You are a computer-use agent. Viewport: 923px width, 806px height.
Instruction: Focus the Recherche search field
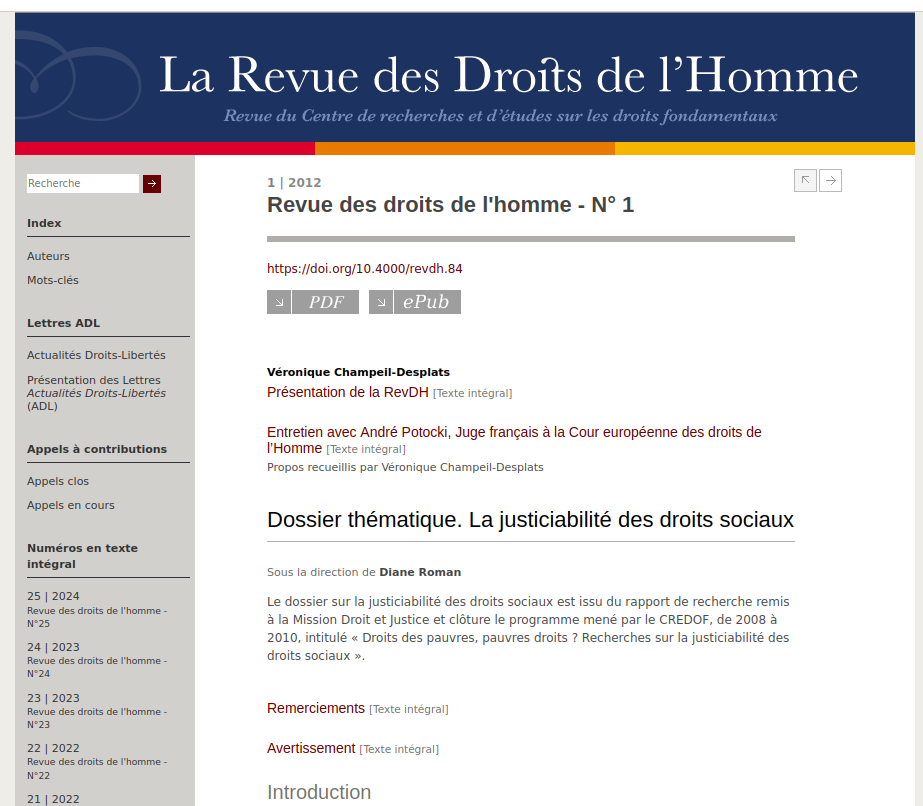(83, 183)
